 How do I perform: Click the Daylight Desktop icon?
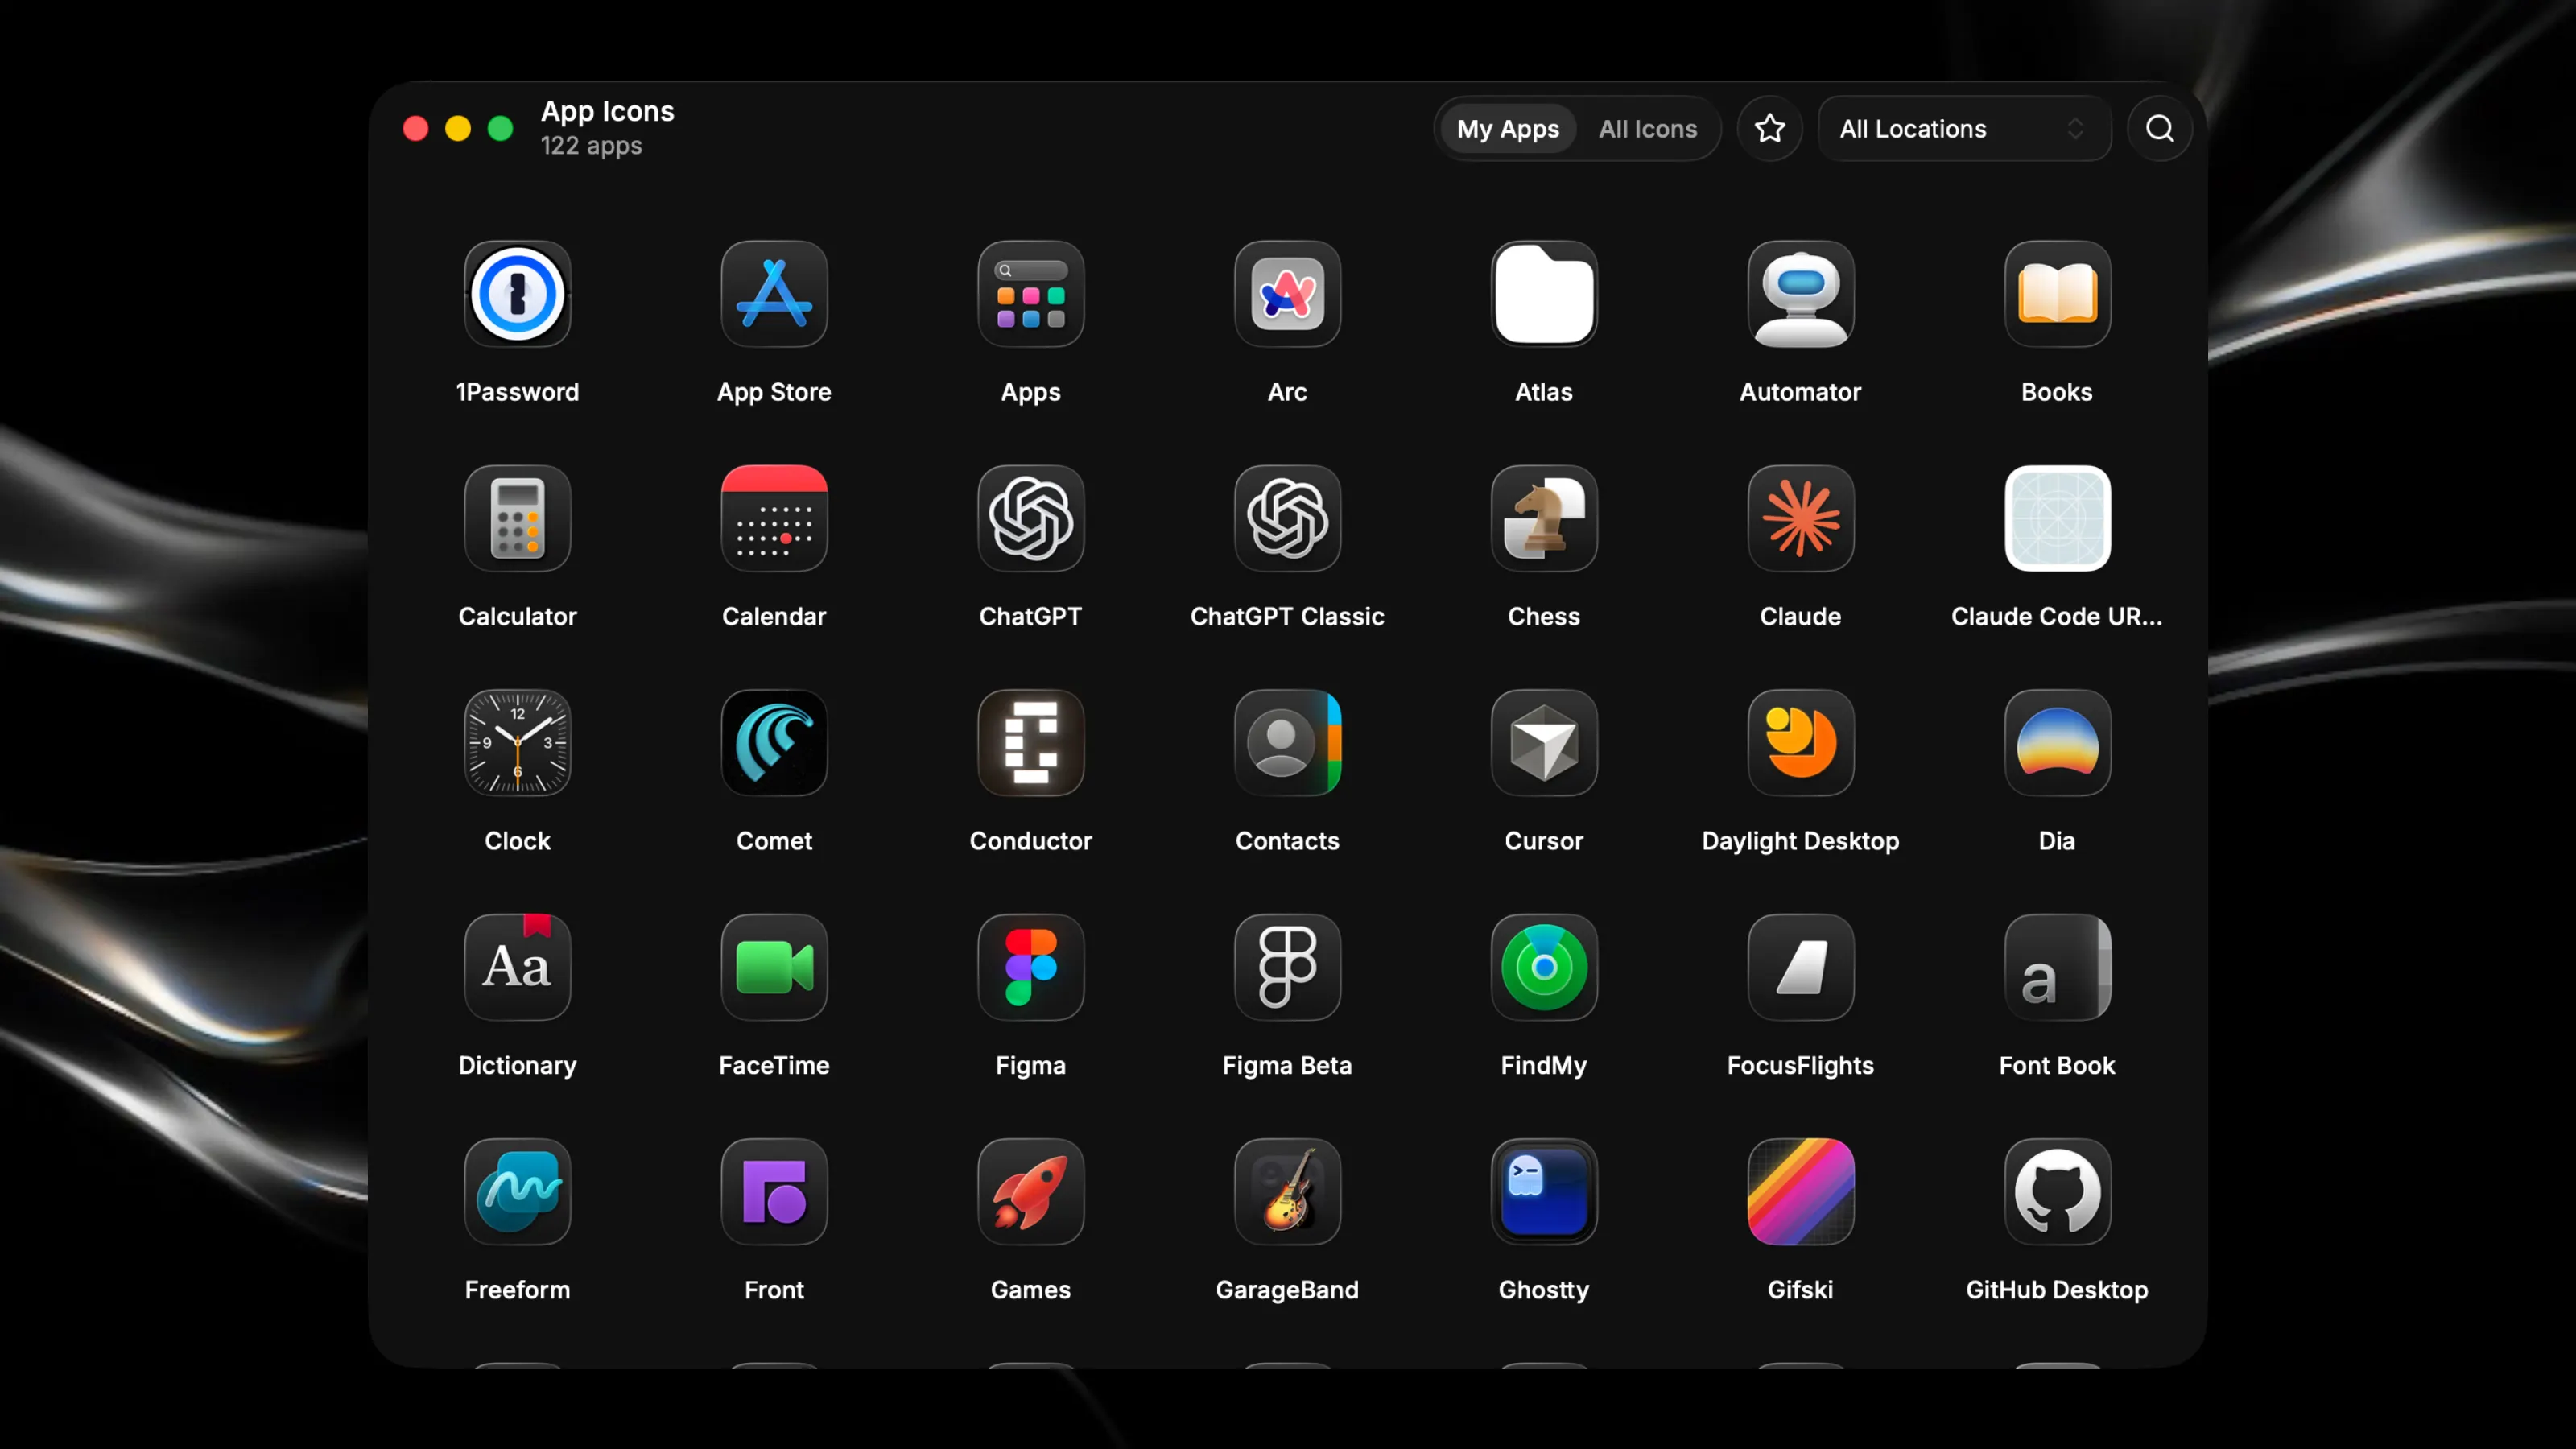tap(1801, 743)
